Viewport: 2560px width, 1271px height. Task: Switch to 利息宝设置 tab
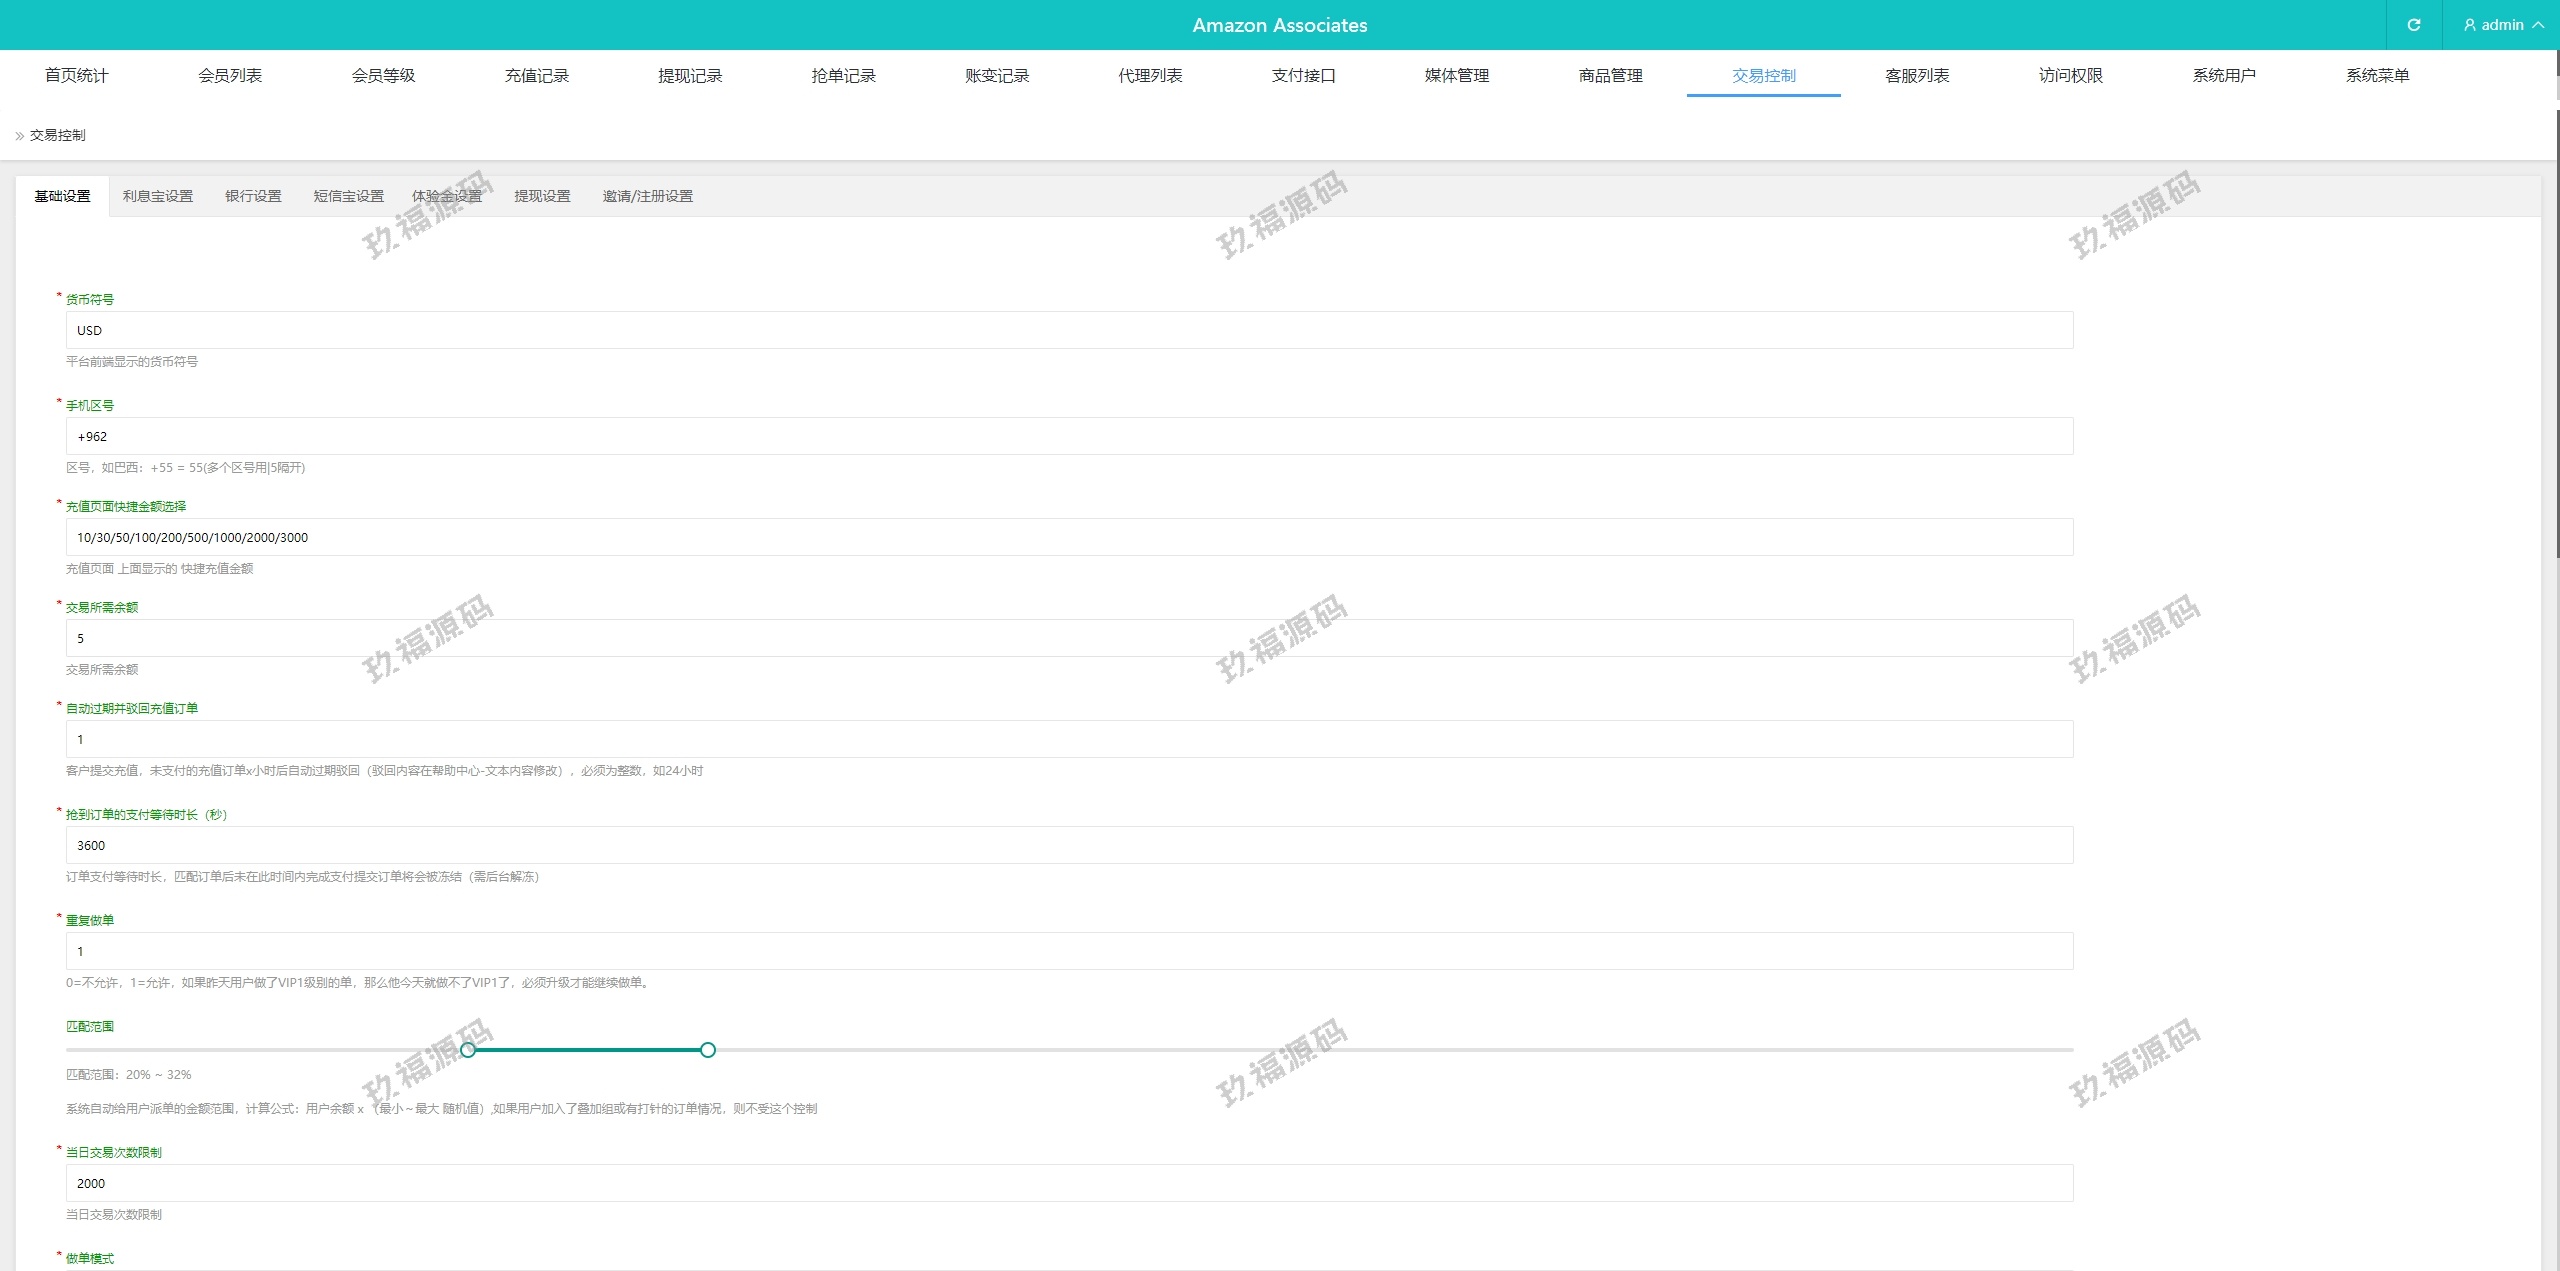158,196
